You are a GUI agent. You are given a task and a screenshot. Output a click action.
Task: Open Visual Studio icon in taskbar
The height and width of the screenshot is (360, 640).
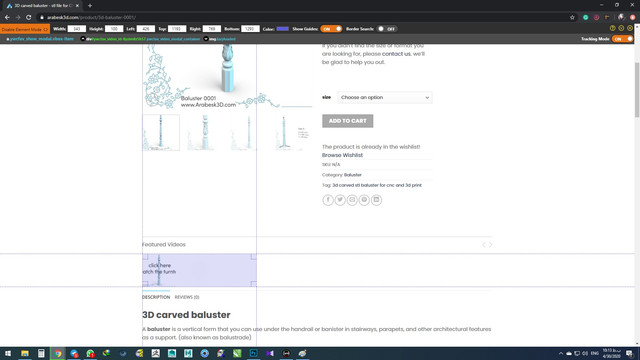pyautogui.click(x=270, y=353)
